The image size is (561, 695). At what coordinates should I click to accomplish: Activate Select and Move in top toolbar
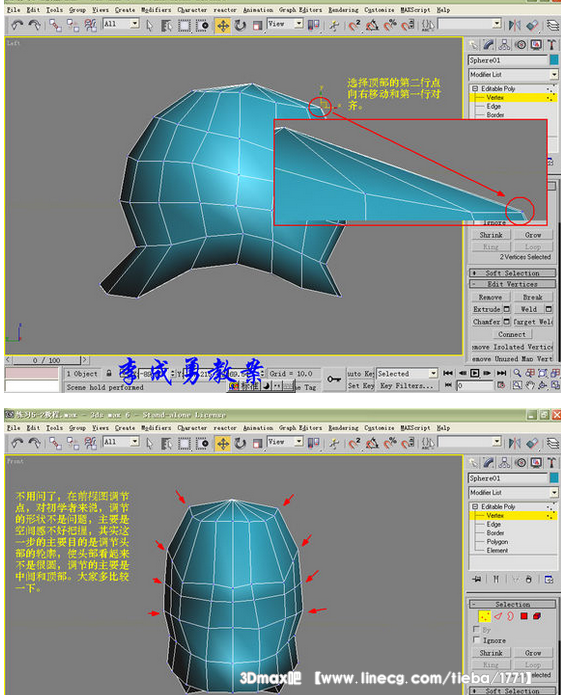[x=223, y=25]
